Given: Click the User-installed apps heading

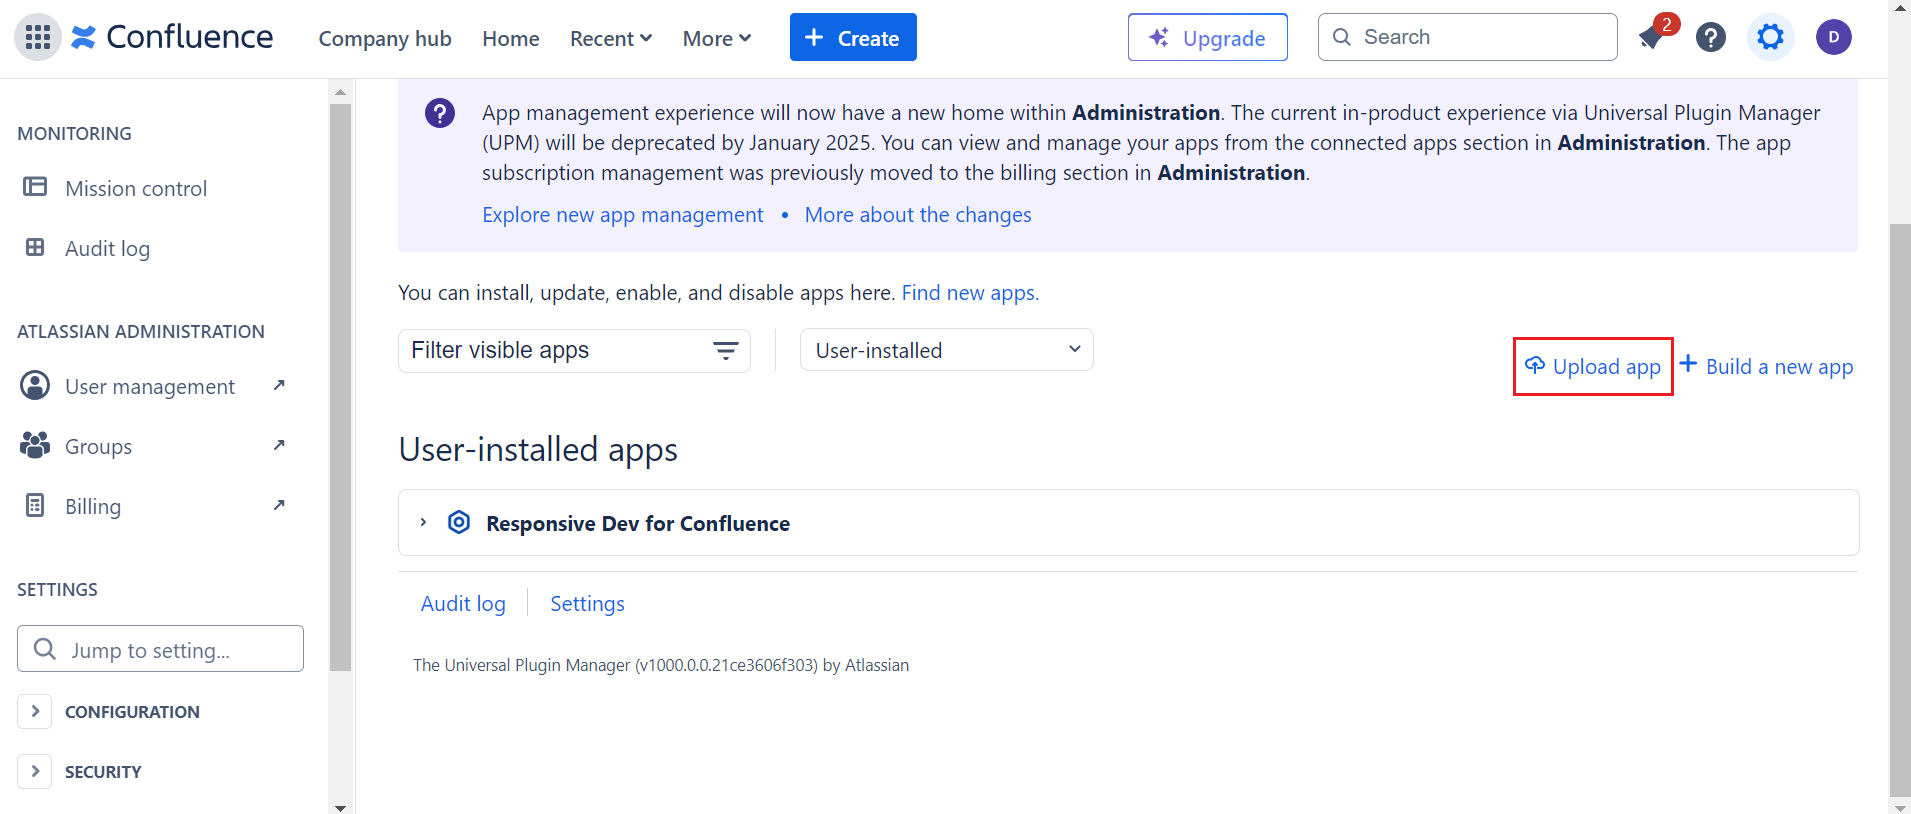Looking at the screenshot, I should [538, 450].
